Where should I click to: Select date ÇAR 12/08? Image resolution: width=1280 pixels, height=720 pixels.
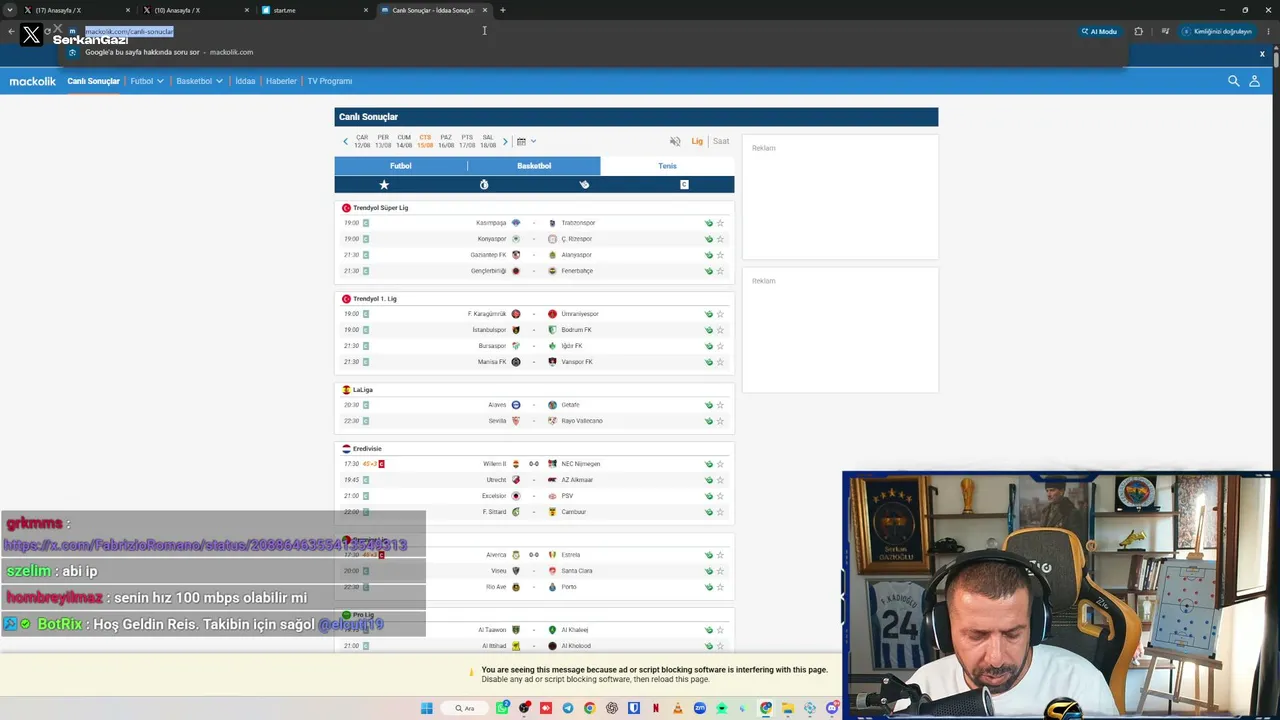362,141
